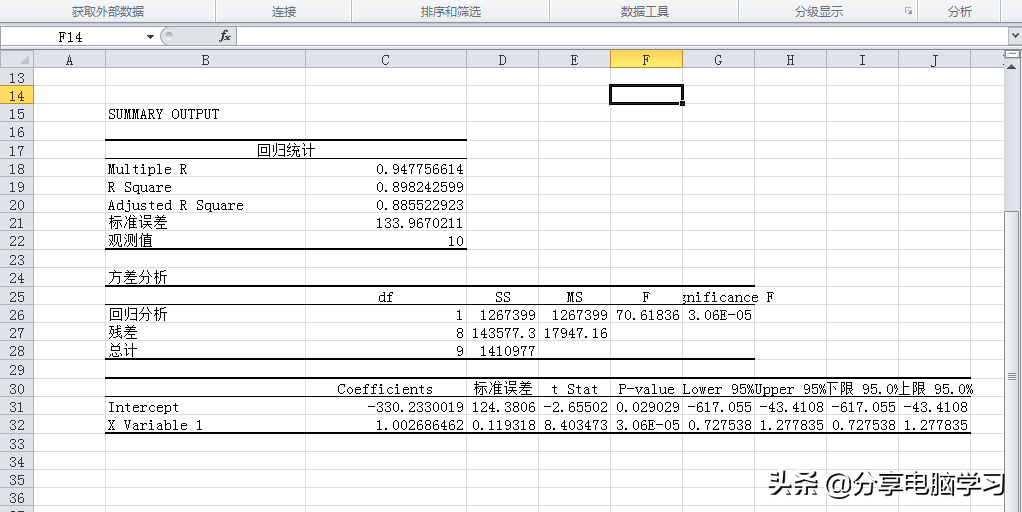Select the SUMMARY OUTPUT cell

point(205,114)
